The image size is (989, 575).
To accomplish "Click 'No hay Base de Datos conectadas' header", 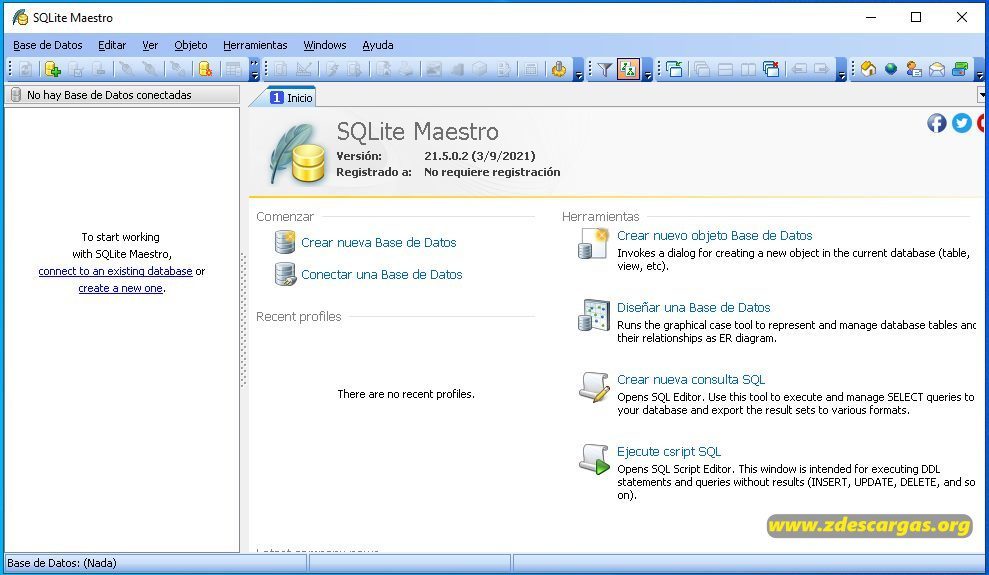I will coord(122,95).
